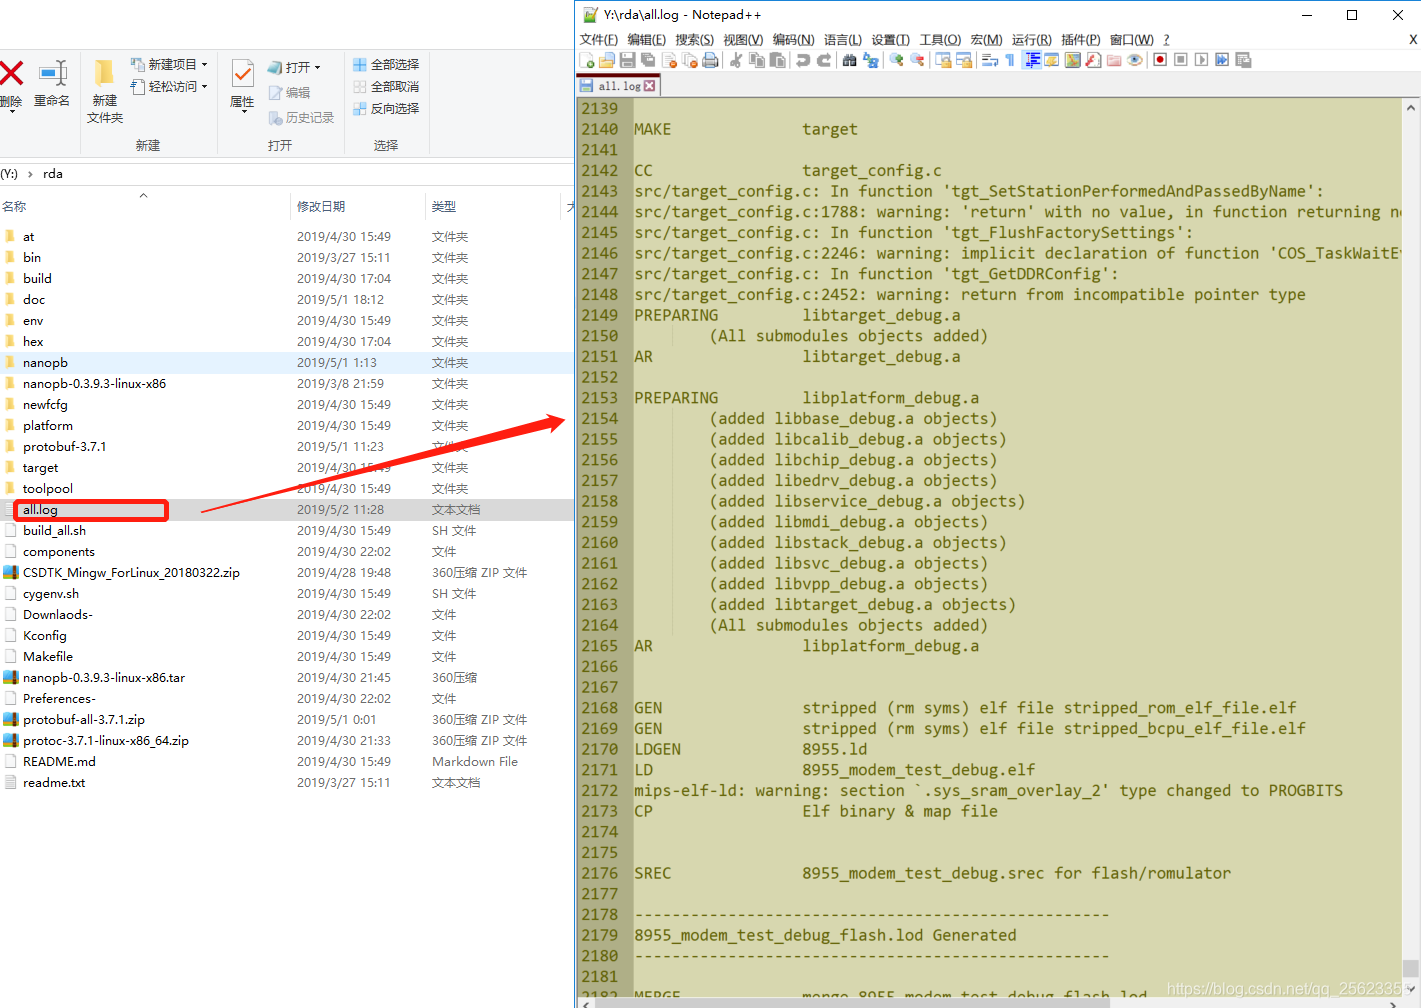Screen dimensions: 1421x1008
Task: Open the 搜索(S) menu
Action: tap(694, 40)
